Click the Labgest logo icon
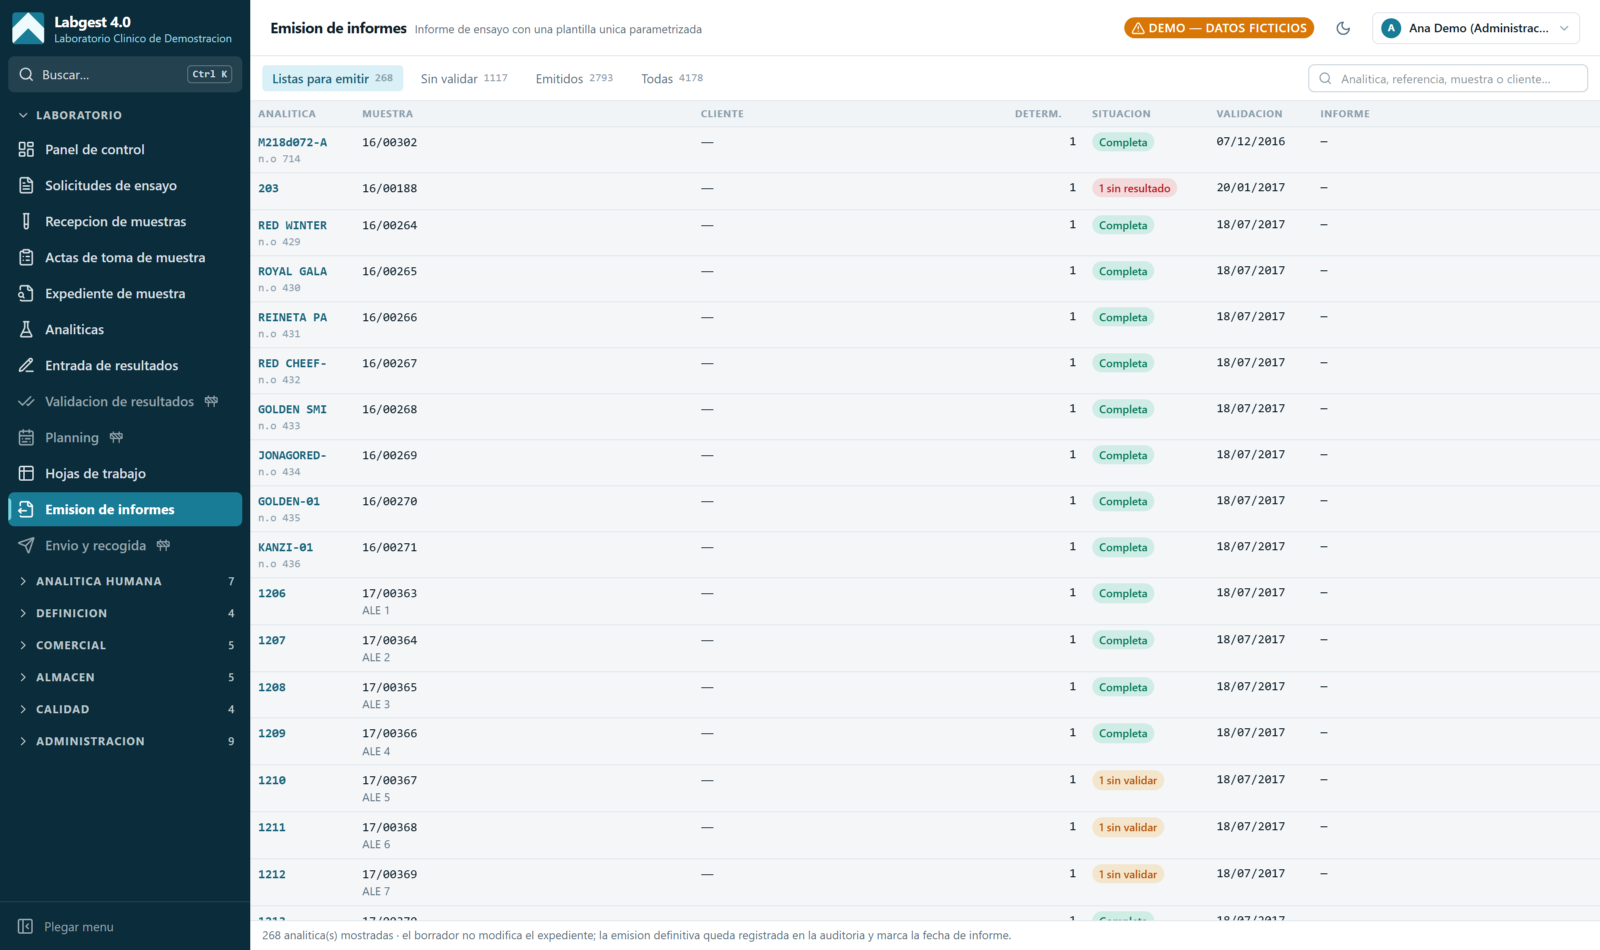Screen dimensions: 1600x950 pos(28,28)
